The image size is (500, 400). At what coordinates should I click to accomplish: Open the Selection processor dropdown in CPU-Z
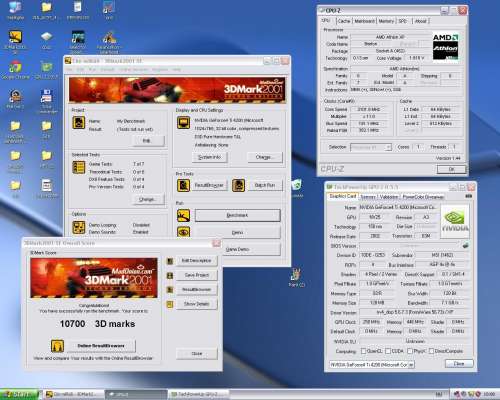(371, 147)
